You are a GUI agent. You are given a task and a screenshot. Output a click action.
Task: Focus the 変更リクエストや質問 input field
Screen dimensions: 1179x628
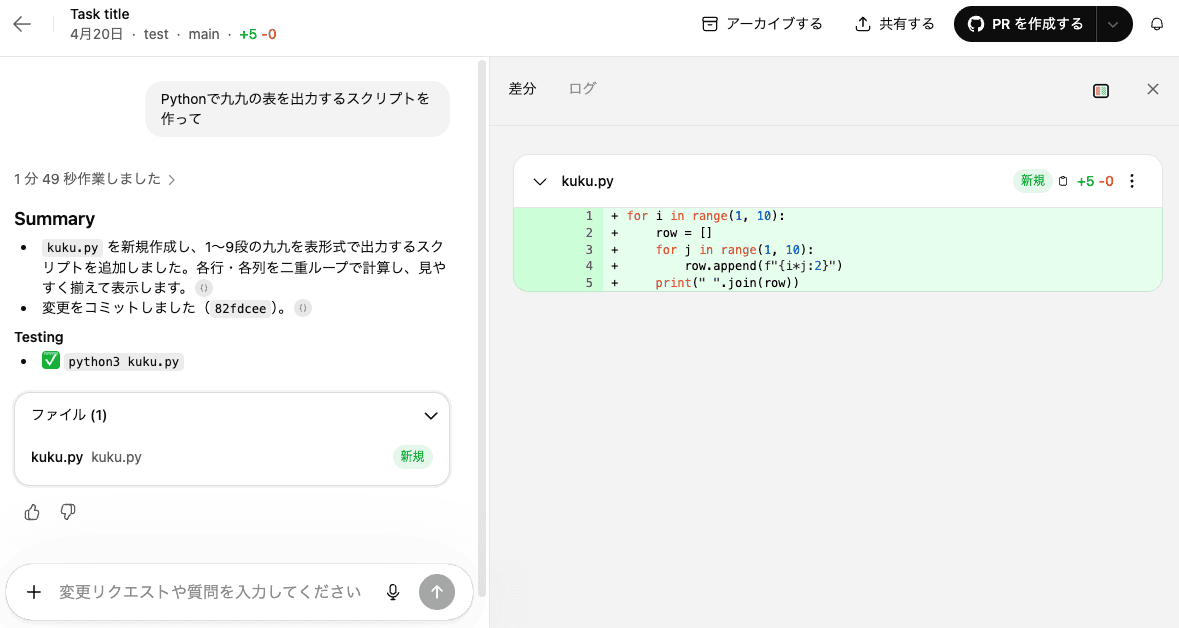[211, 592]
